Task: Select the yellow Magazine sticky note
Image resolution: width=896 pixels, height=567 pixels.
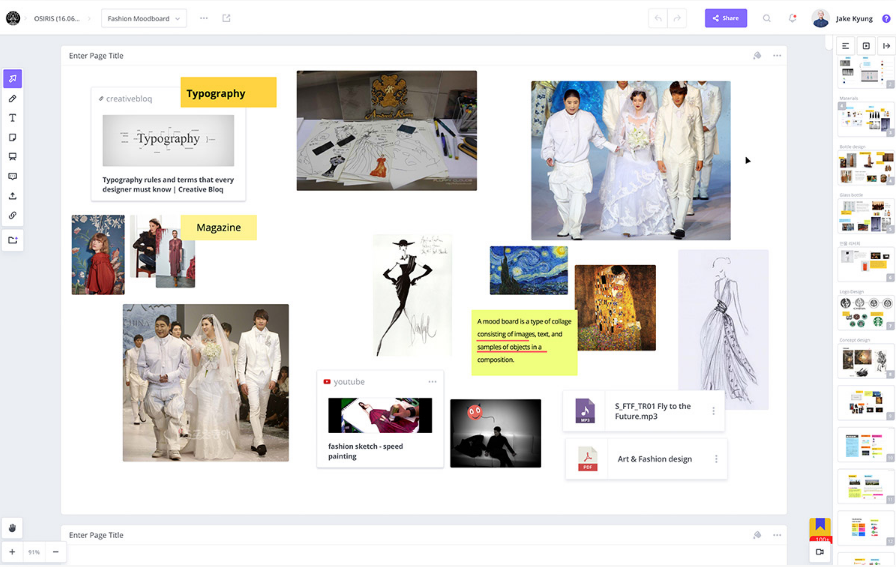Action: coord(218,227)
